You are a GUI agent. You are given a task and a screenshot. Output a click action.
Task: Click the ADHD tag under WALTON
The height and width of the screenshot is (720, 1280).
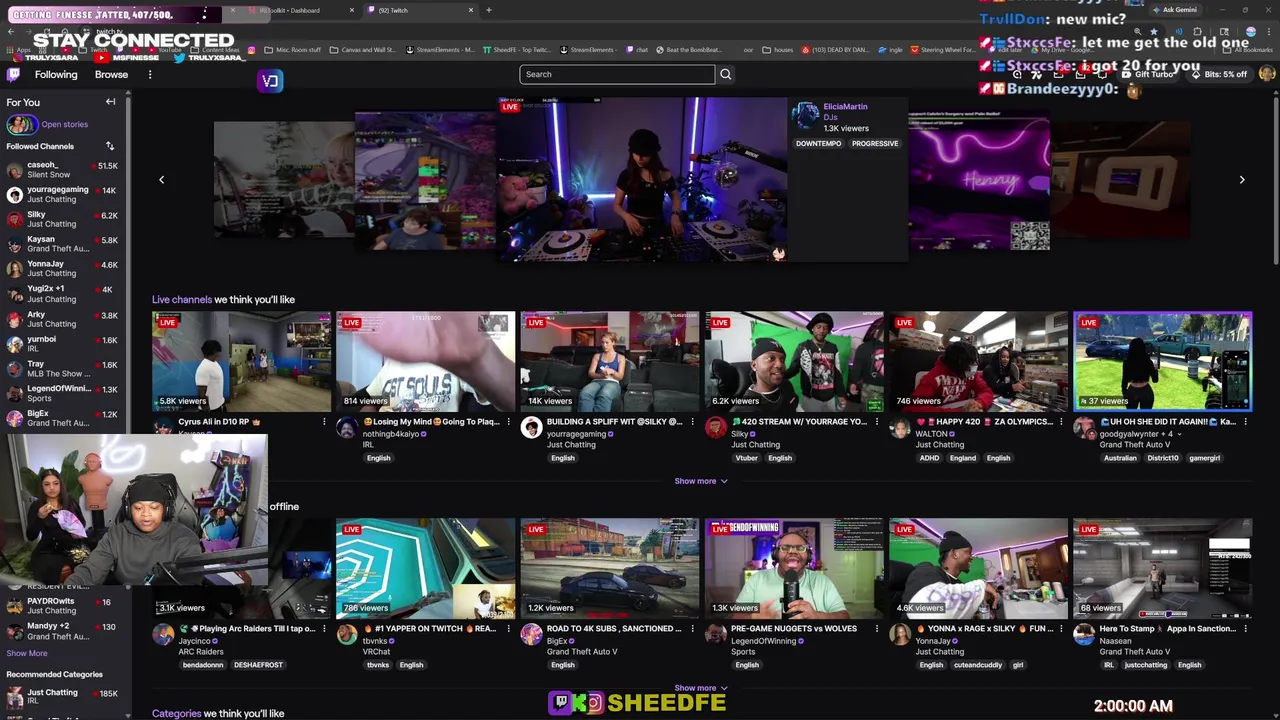point(930,458)
